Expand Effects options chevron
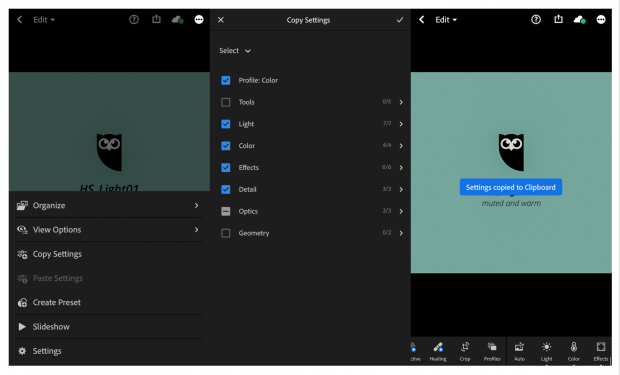620x375 pixels. 401,167
